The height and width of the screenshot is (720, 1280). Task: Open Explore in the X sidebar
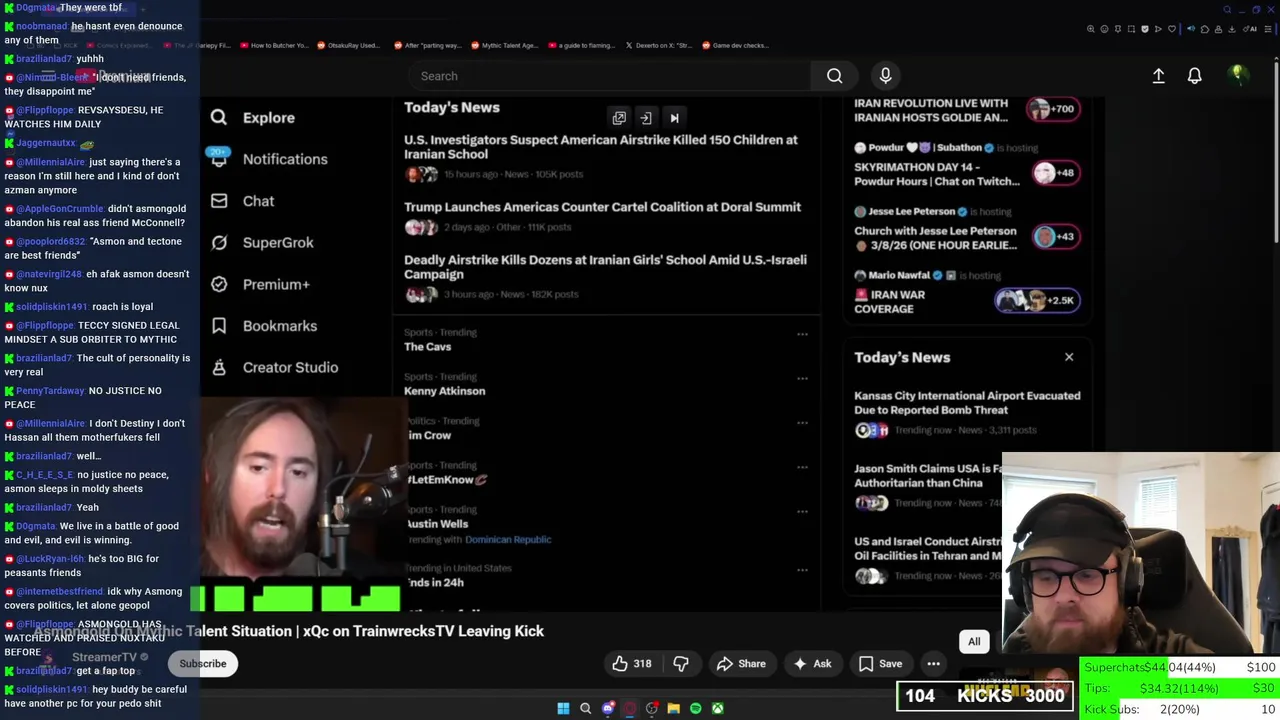pos(253,118)
